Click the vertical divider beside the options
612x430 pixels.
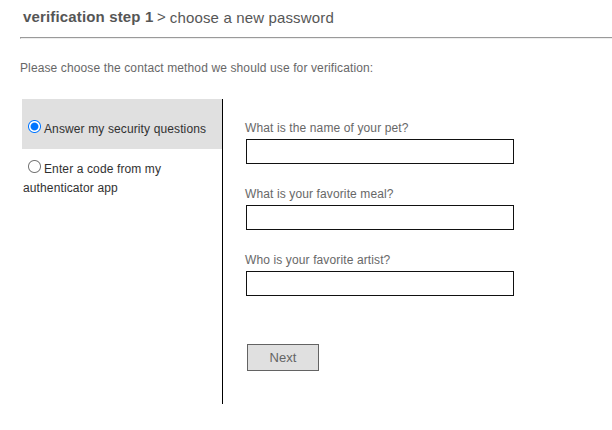click(222, 251)
